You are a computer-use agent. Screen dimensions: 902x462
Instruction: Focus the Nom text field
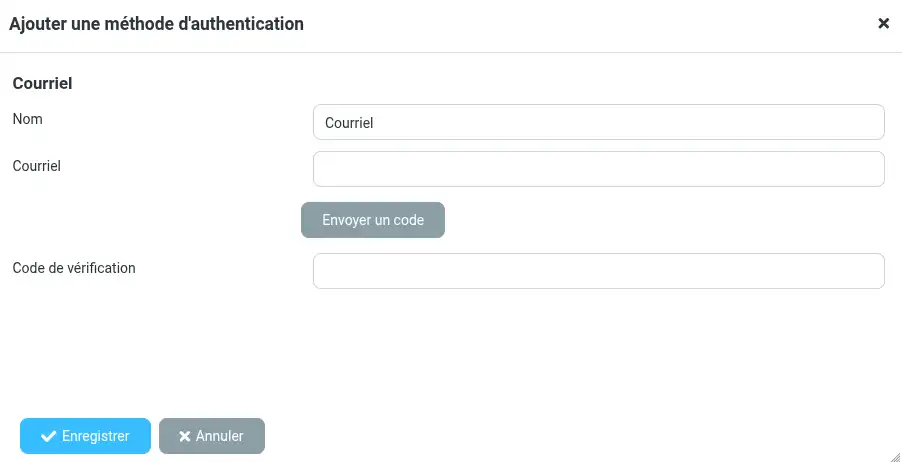click(x=598, y=123)
